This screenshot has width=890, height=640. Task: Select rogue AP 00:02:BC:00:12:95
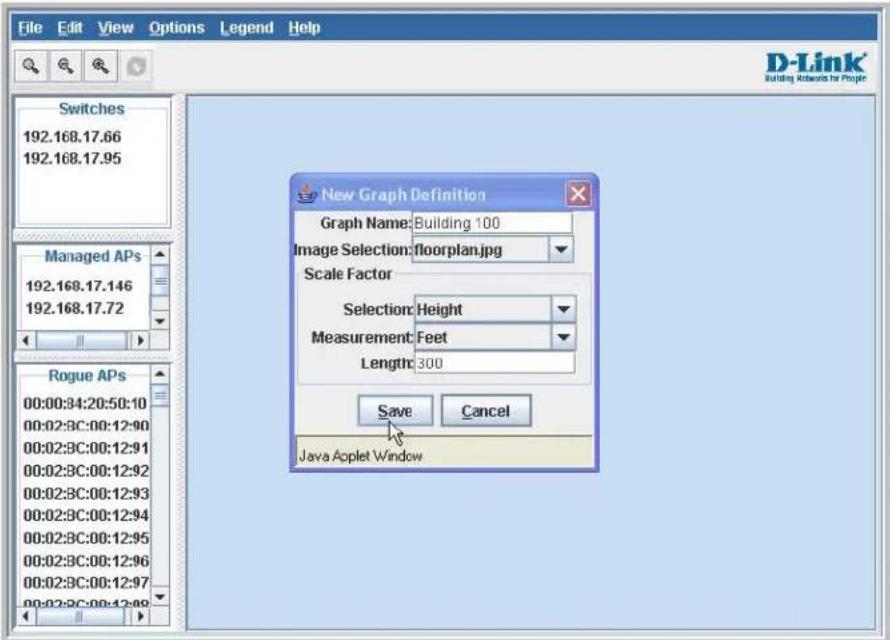click(85, 537)
